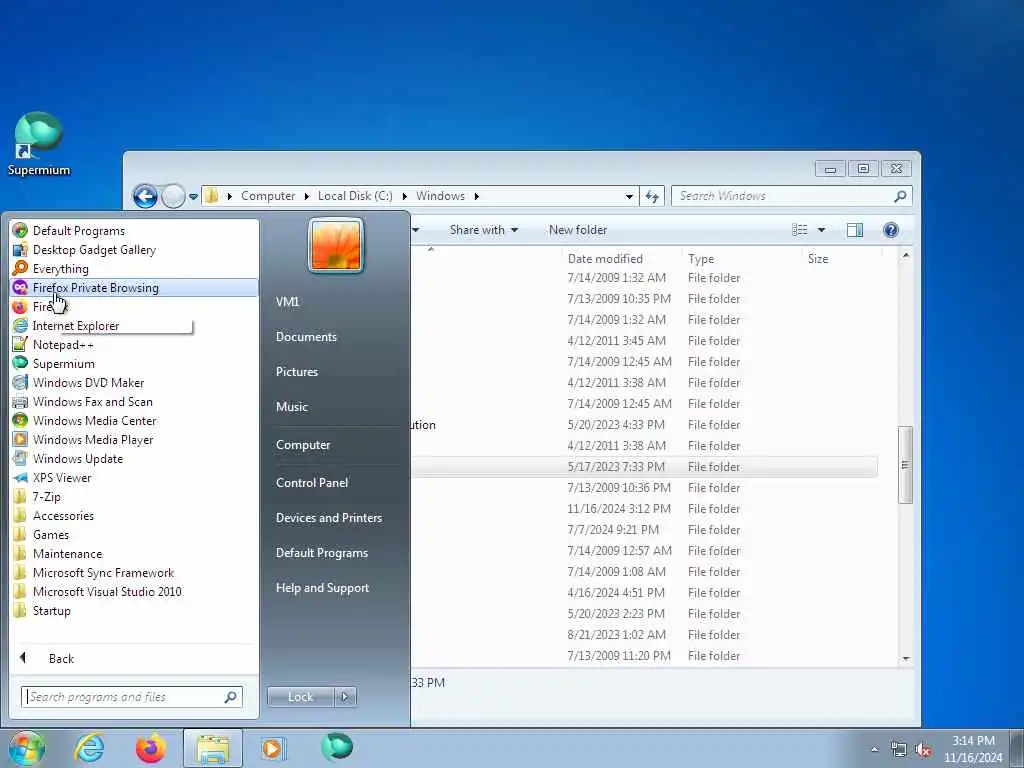This screenshot has width=1024, height=768.
Task: Open Pictures from Start menu
Action: click(296, 371)
